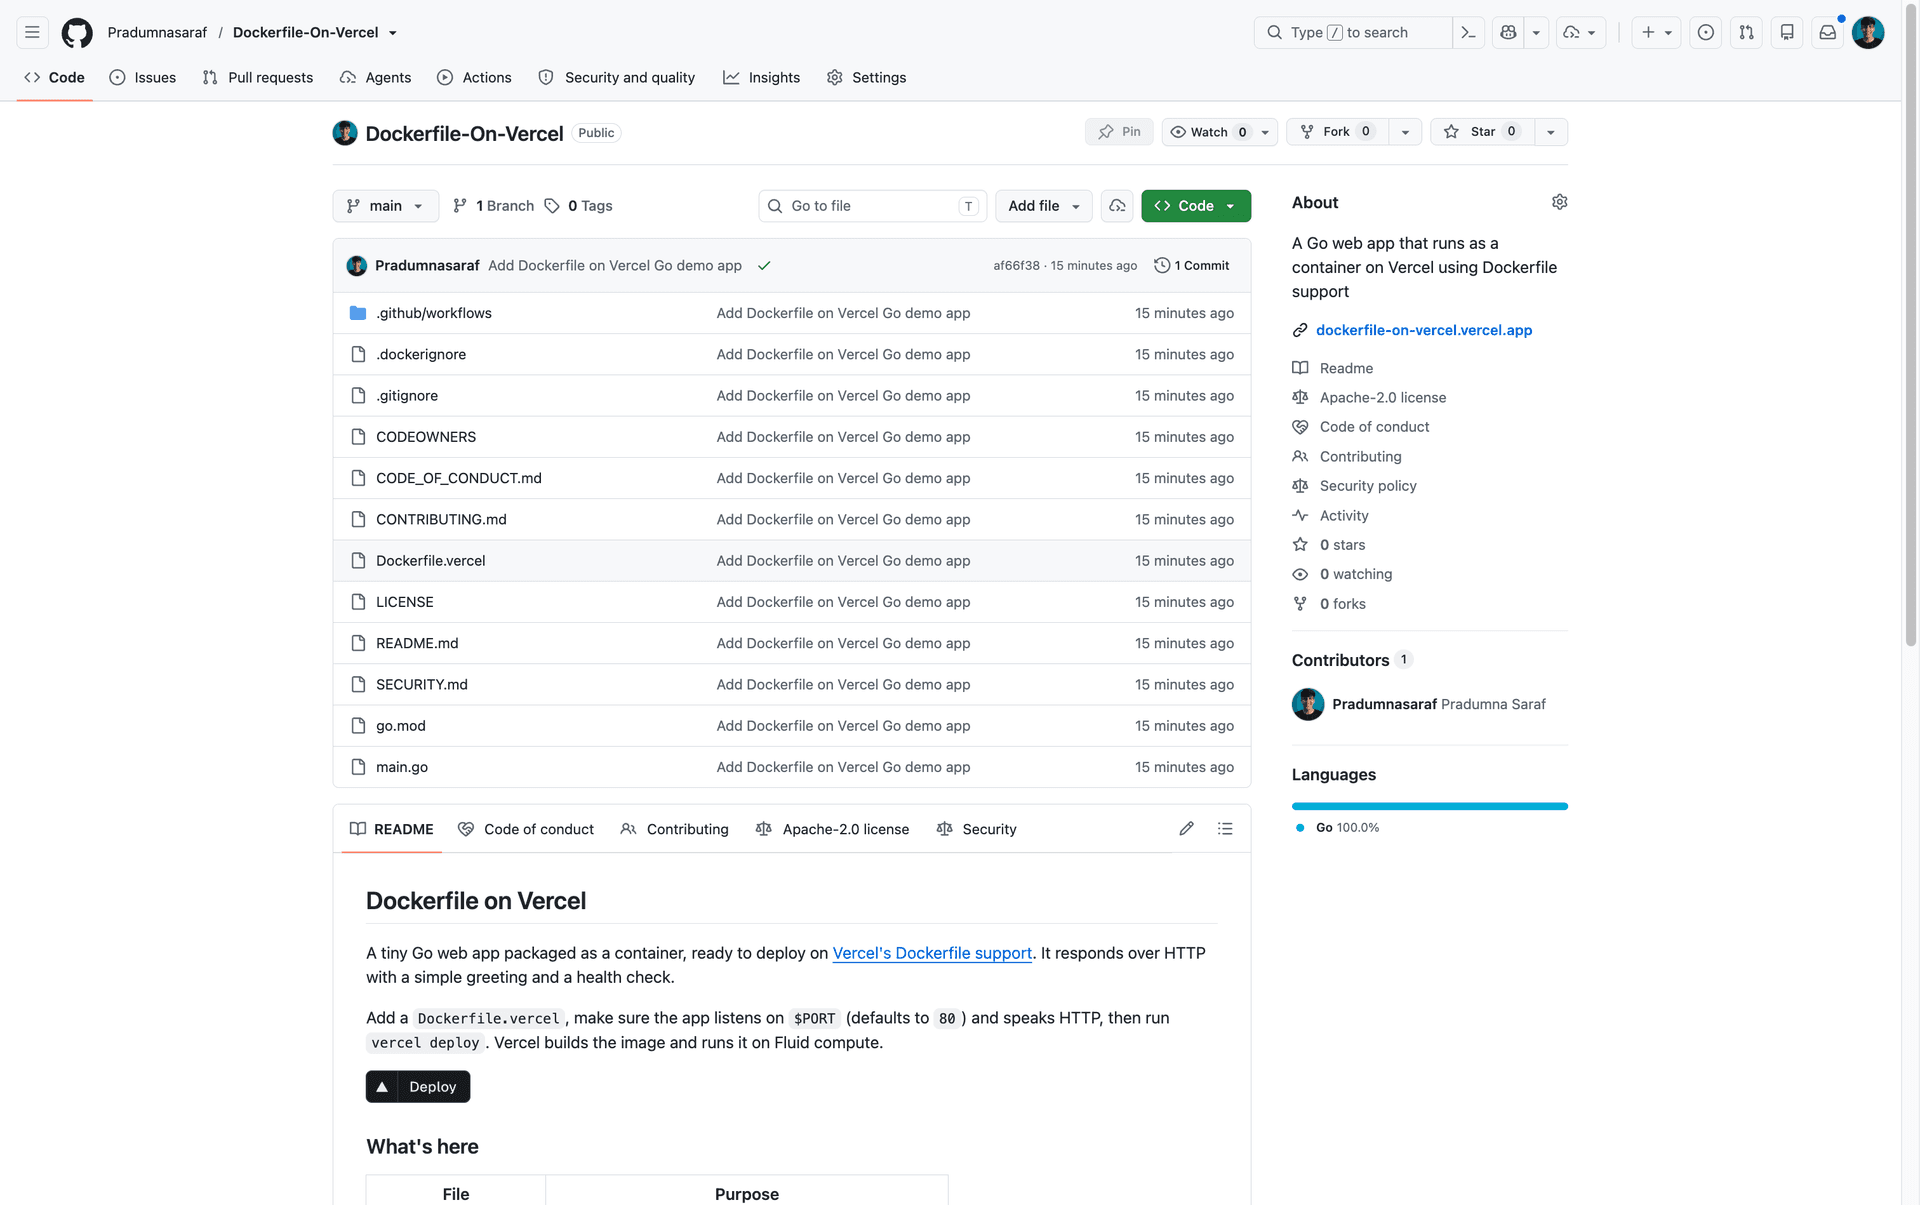Open the .github/workflows folder

coord(434,313)
